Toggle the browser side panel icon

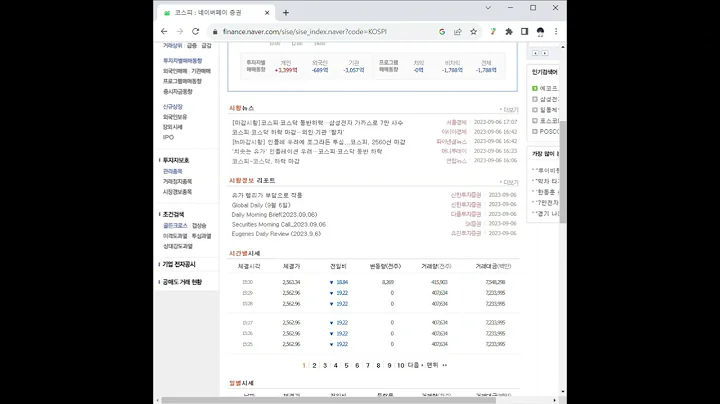coord(524,32)
